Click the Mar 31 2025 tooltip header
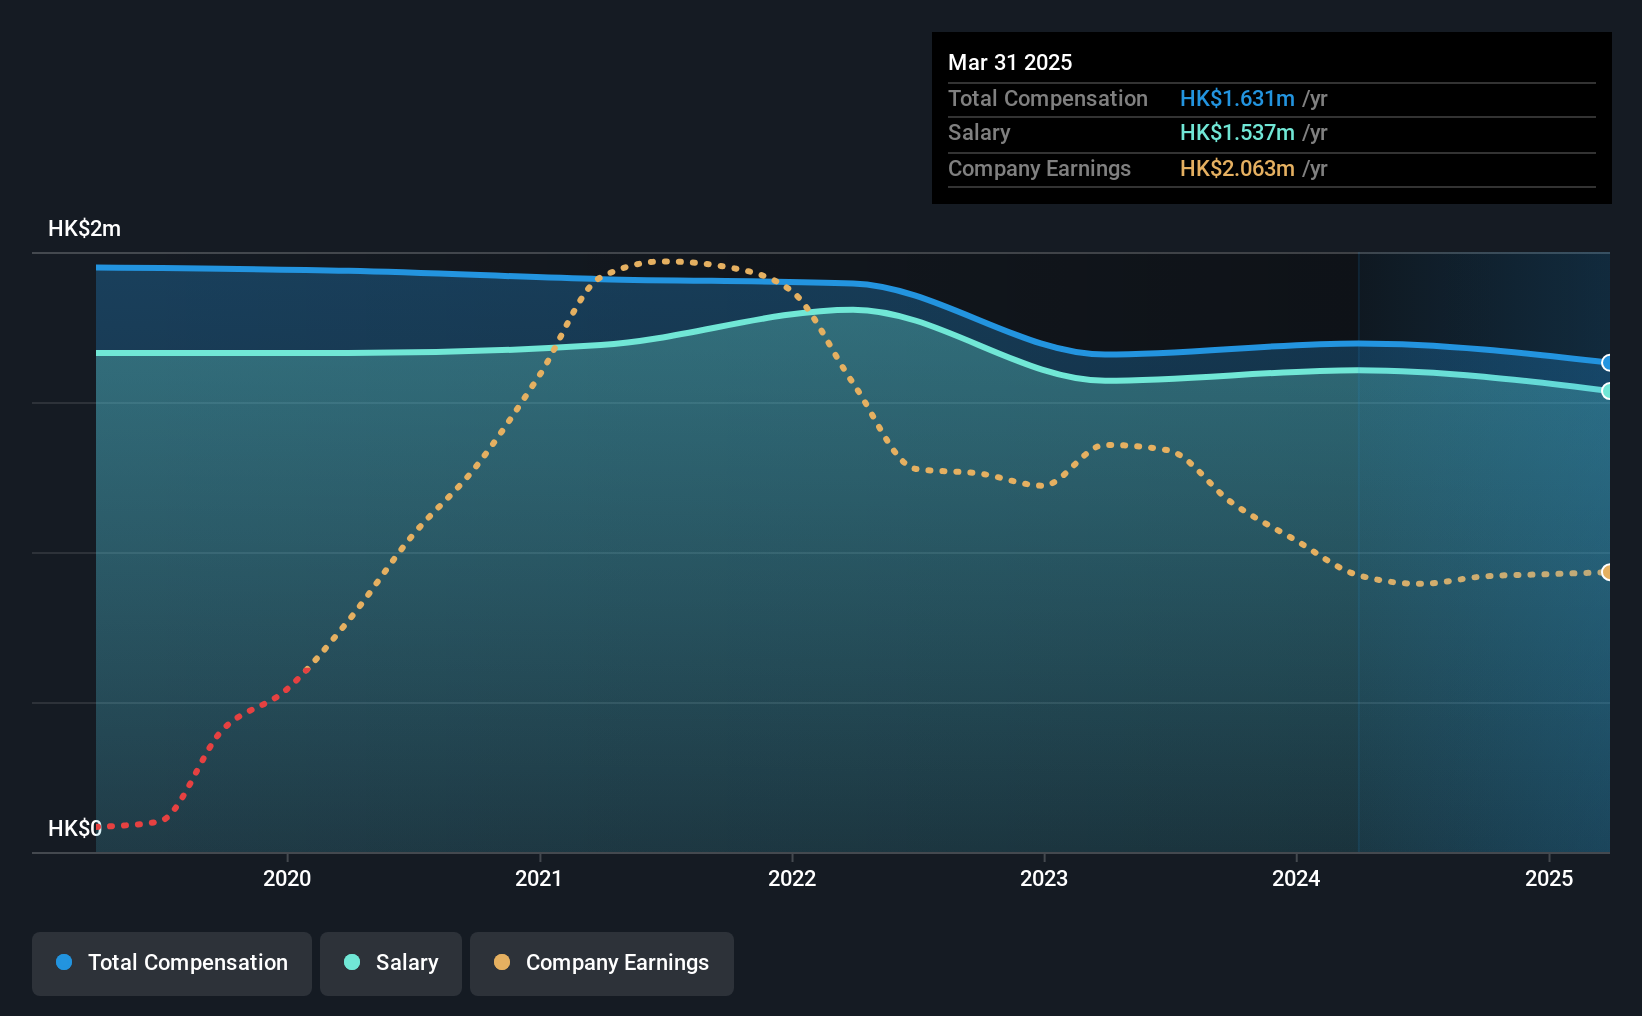 (x=1010, y=62)
